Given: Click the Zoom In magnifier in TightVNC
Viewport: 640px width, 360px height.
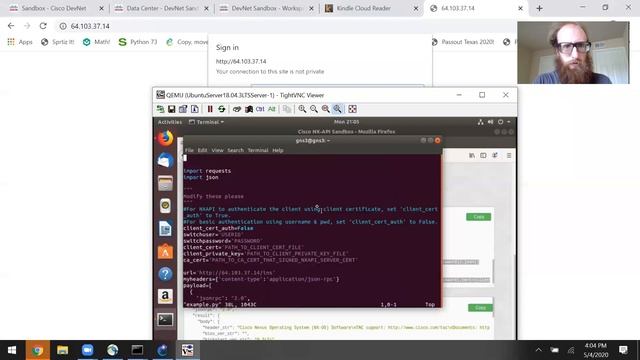Looking at the screenshot, I should [302, 109].
